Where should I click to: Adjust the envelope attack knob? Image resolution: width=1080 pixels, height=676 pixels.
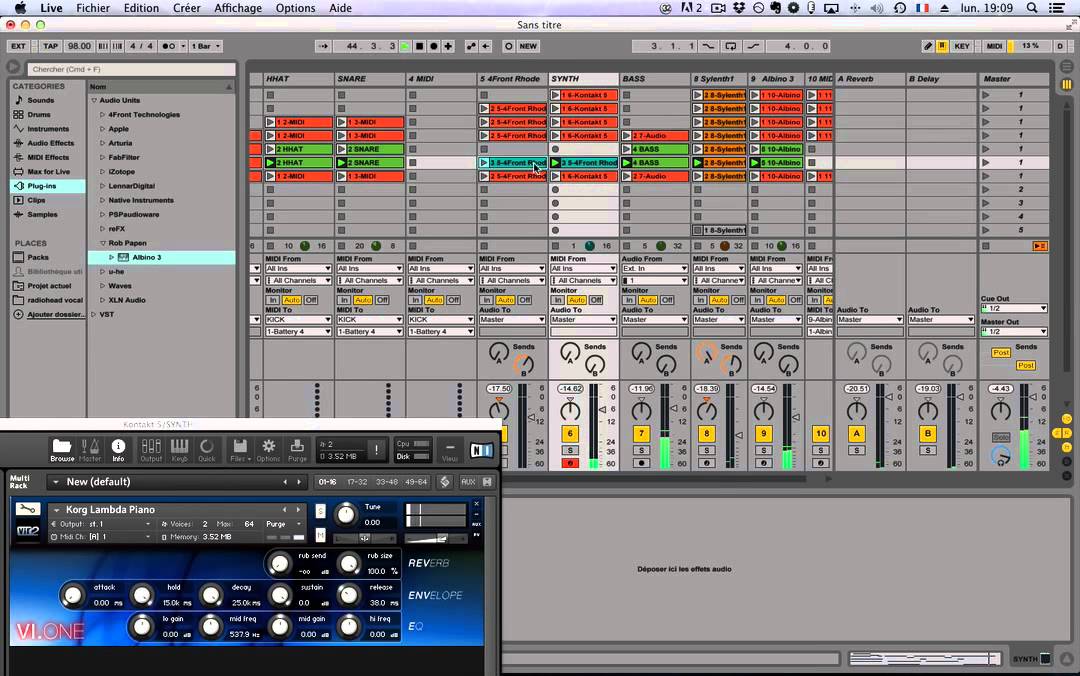(x=72, y=595)
